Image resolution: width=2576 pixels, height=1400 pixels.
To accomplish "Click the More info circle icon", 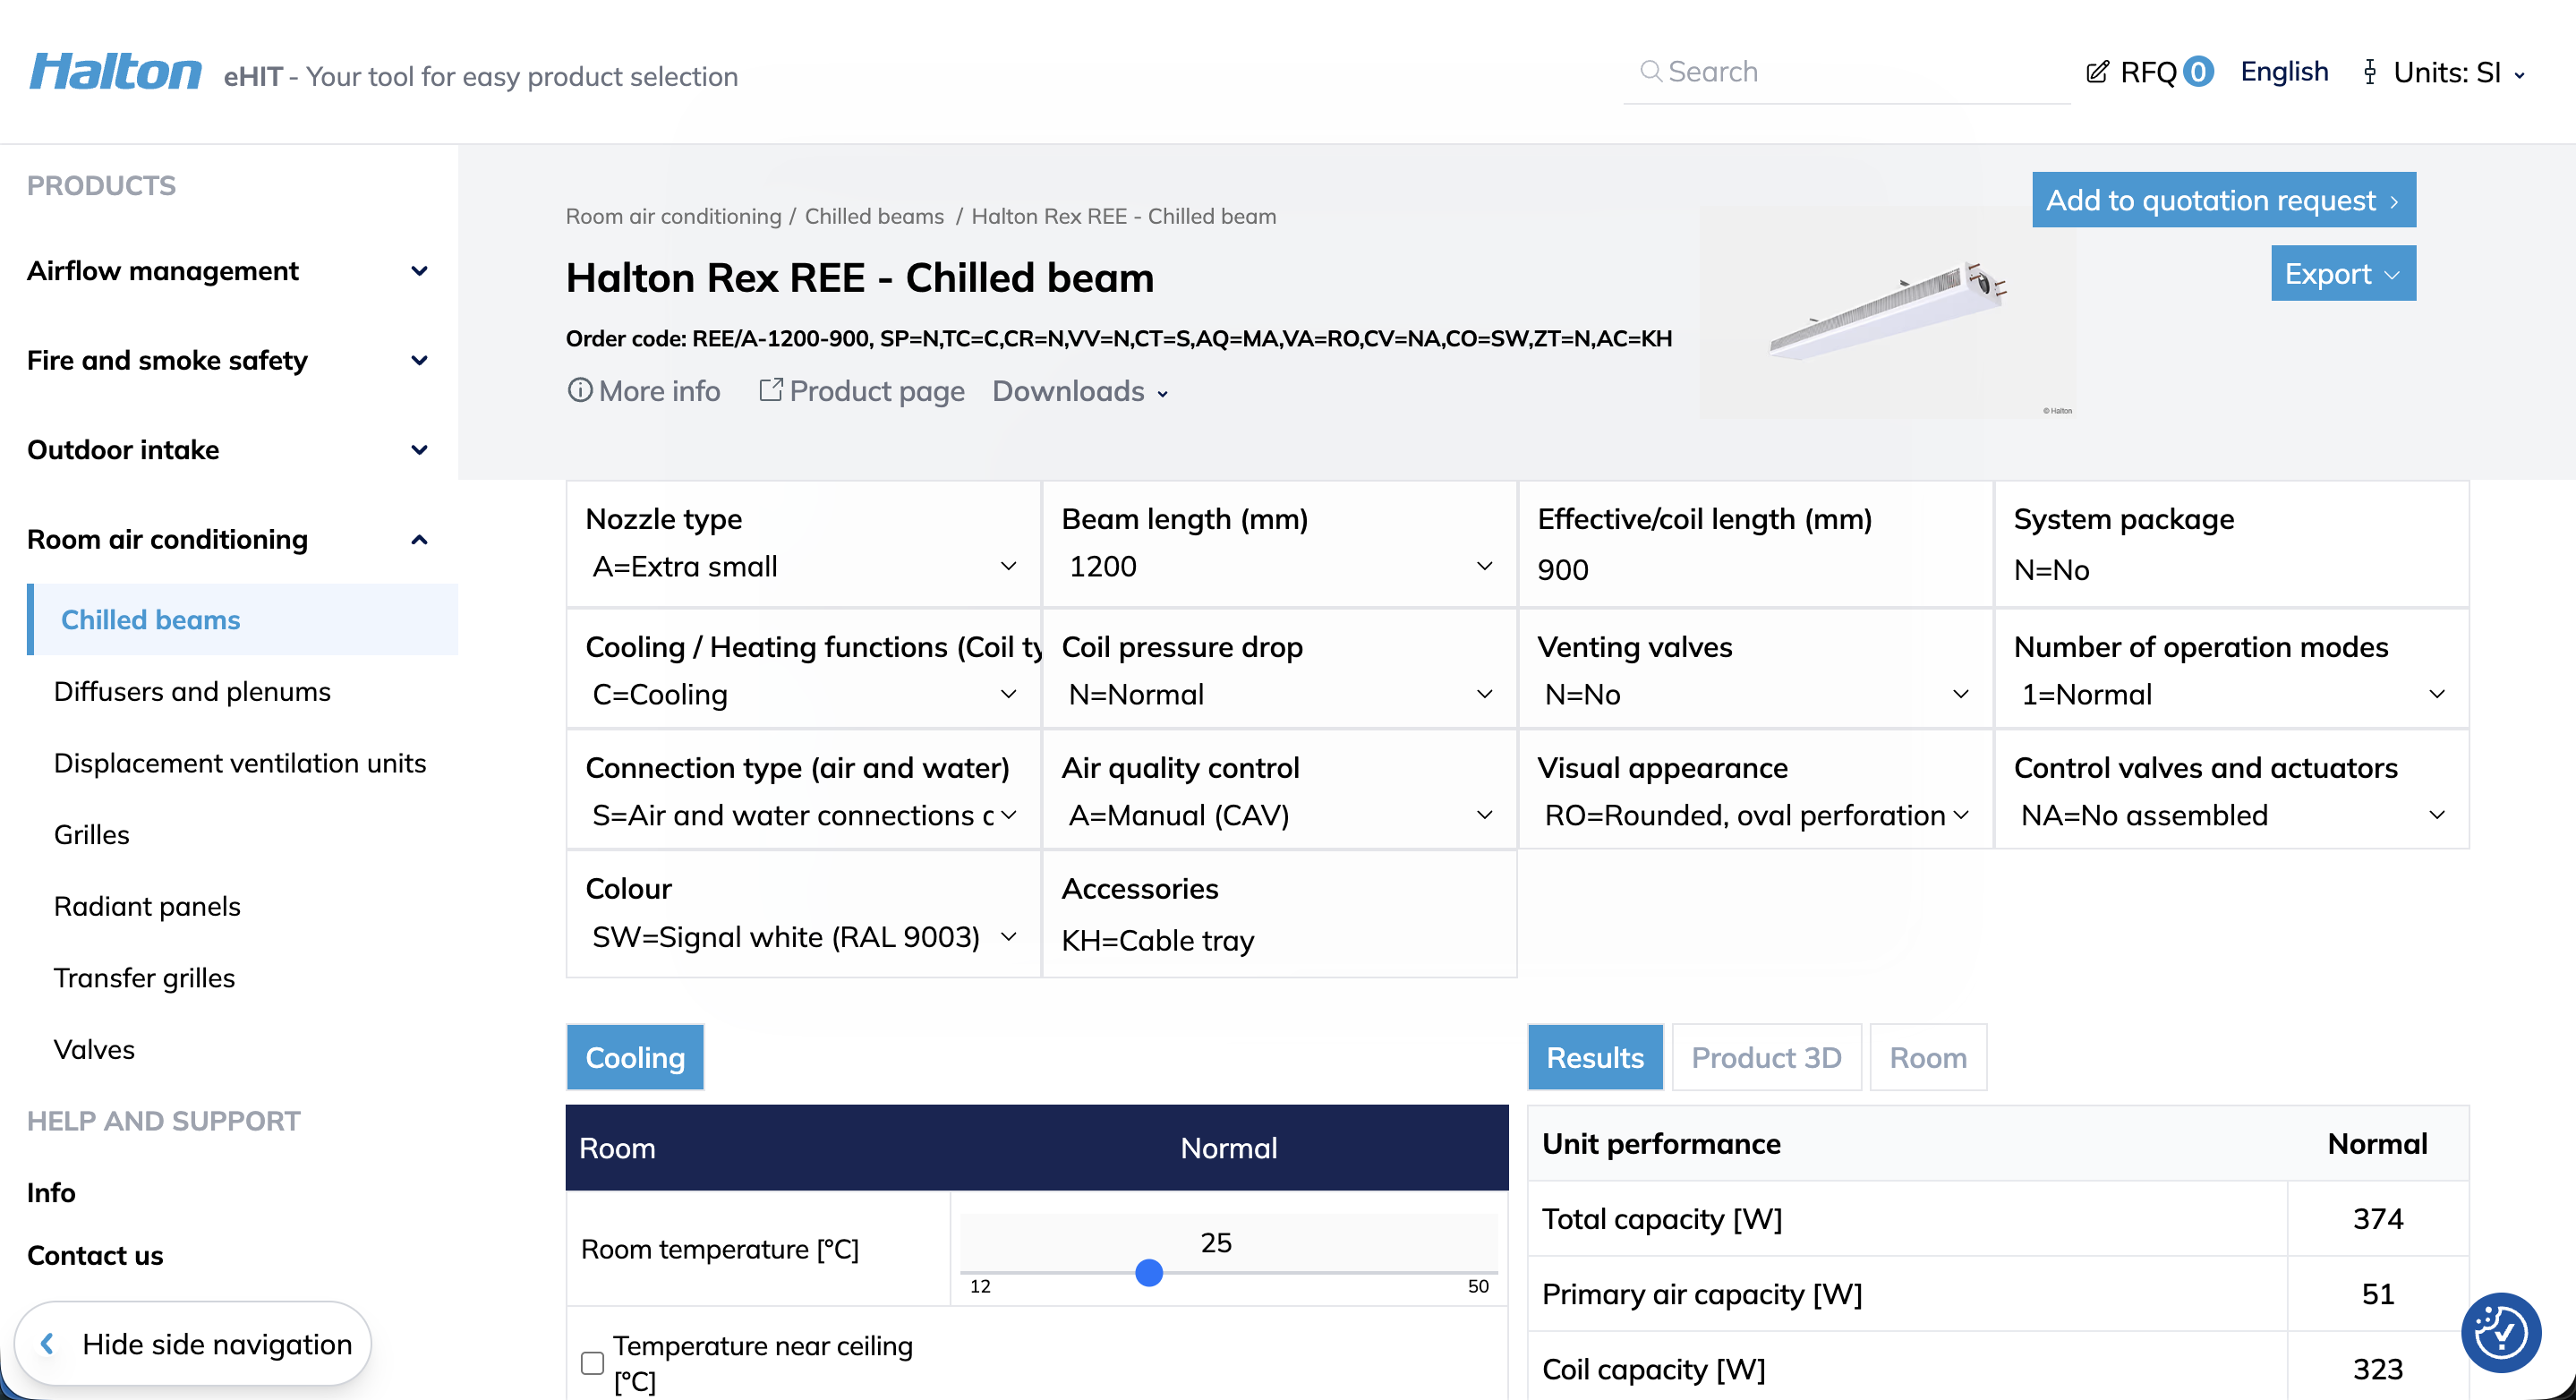I will [580, 390].
